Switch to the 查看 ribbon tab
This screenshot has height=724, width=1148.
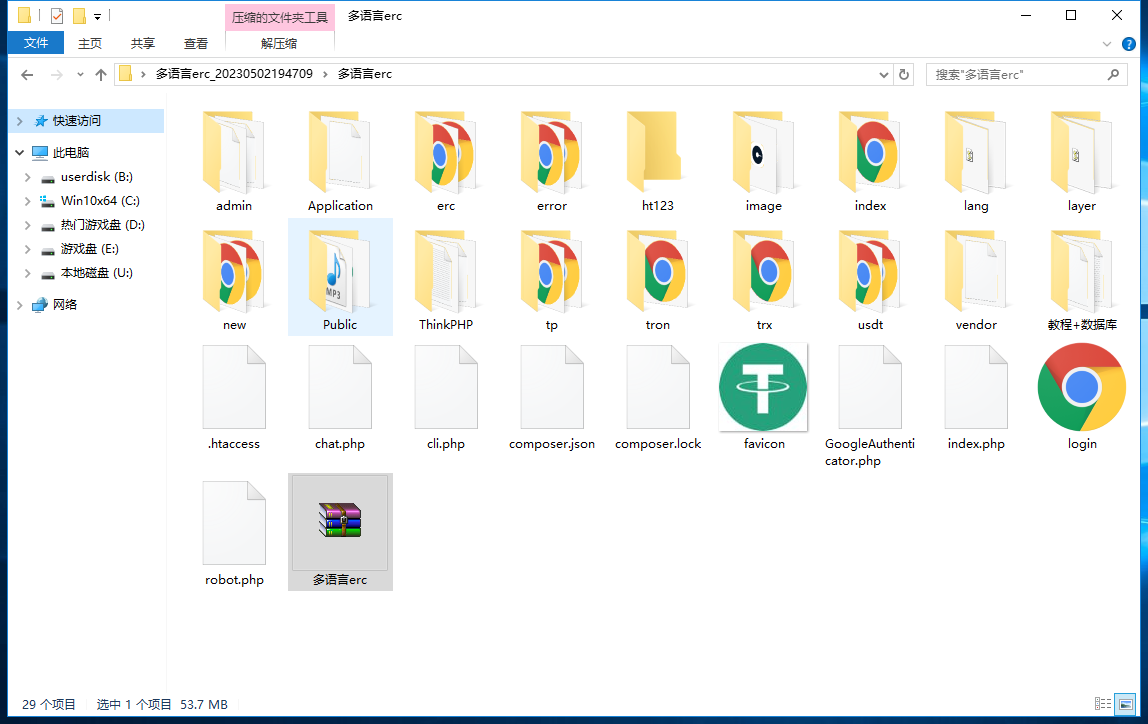coord(196,43)
